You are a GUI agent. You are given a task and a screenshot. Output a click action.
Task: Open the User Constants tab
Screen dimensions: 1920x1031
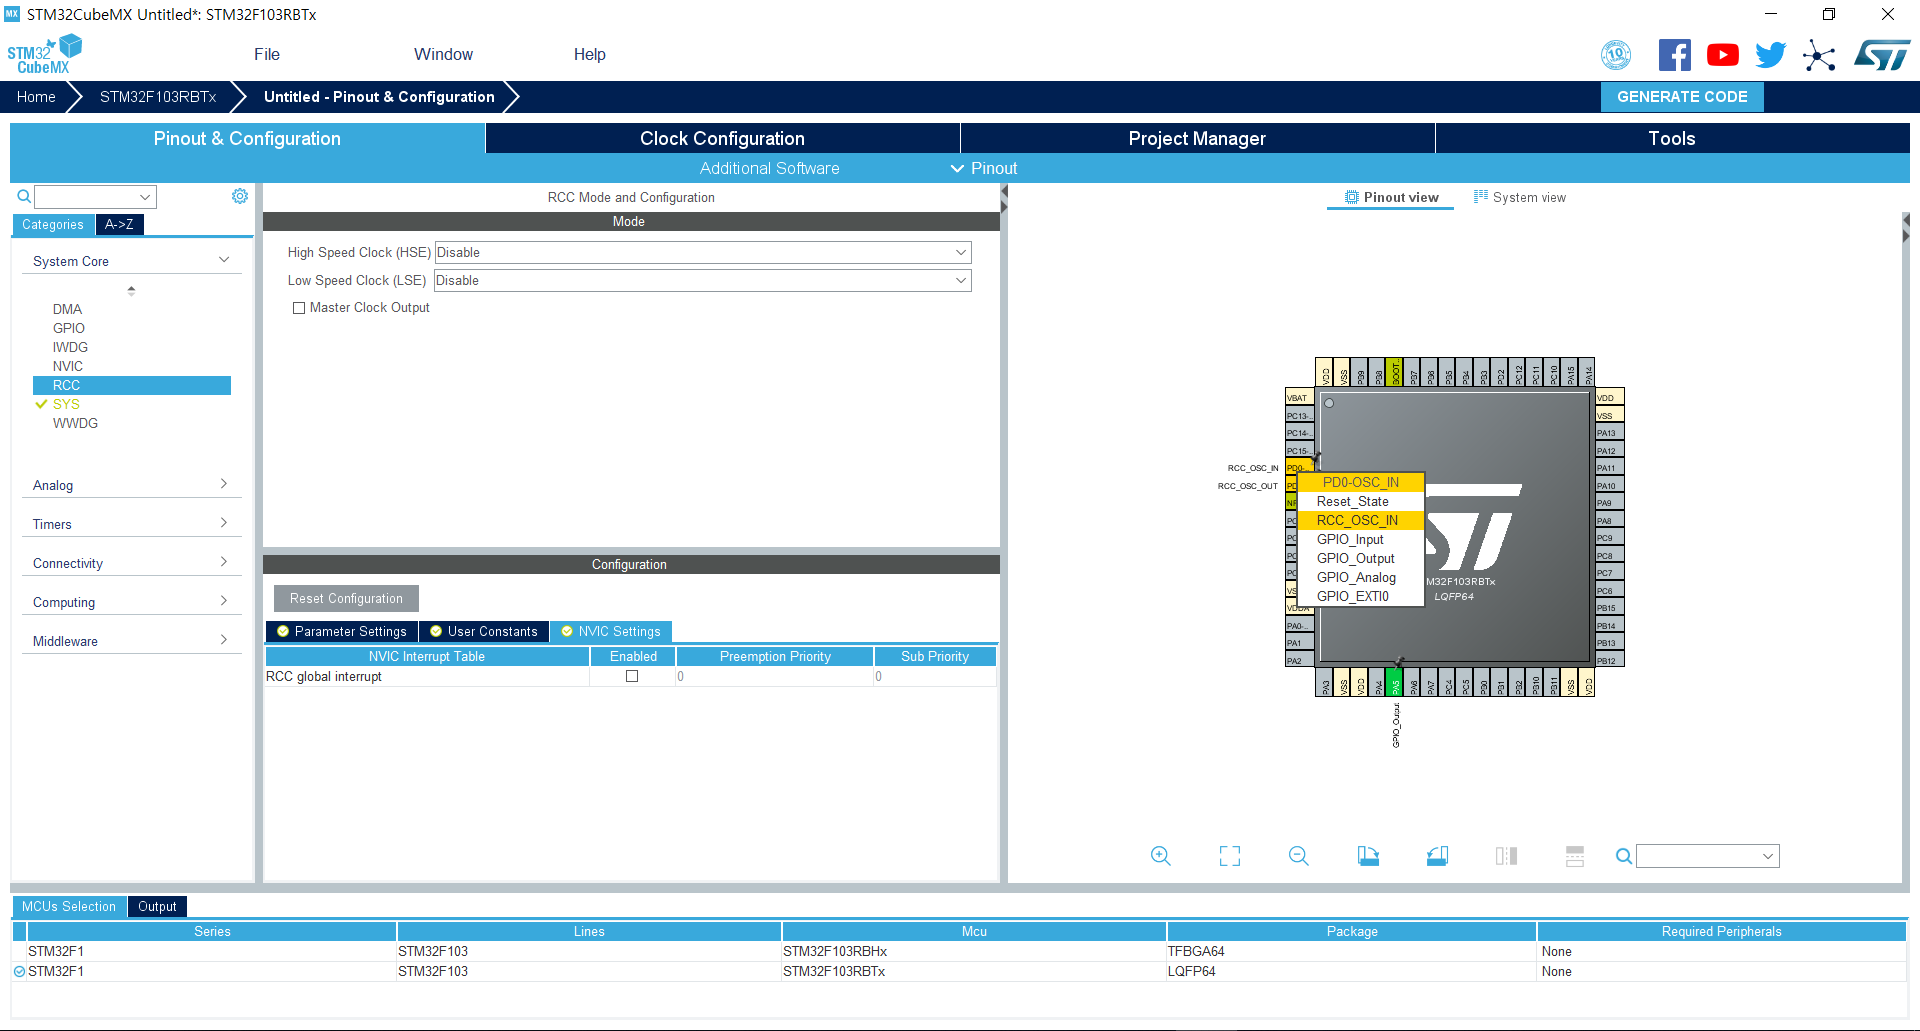(483, 631)
